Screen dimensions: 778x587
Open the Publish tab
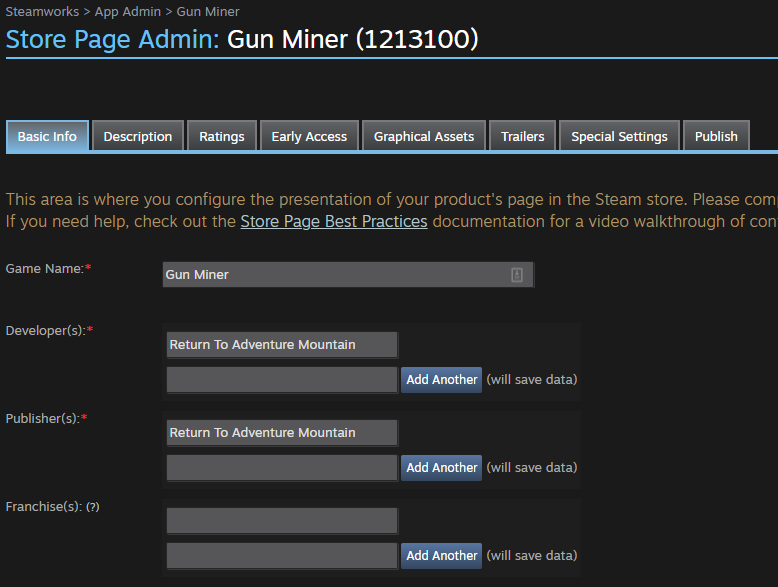pos(716,136)
